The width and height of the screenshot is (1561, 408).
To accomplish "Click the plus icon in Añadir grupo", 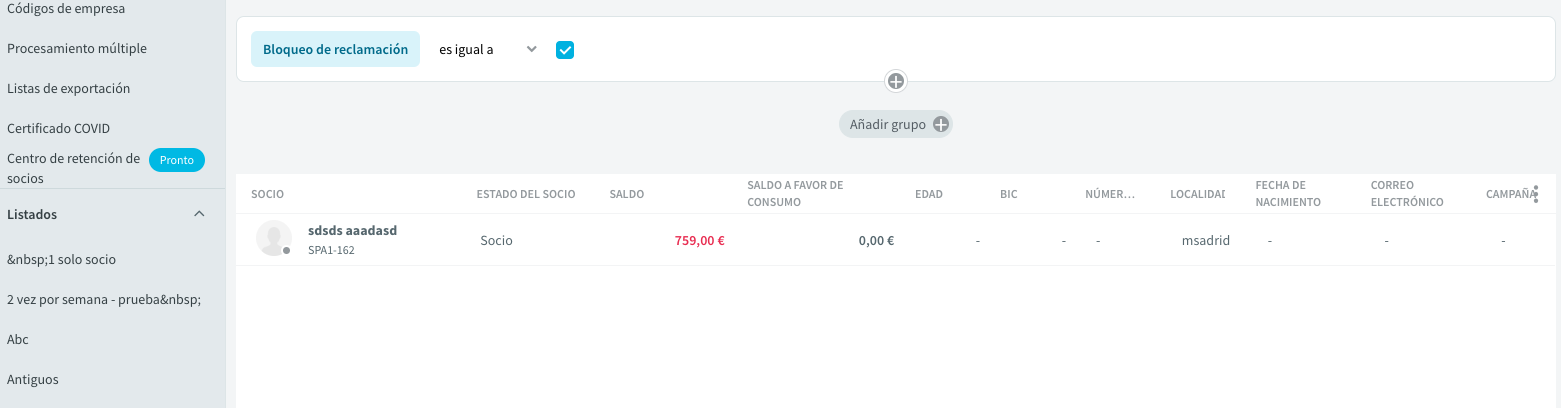I will tap(940, 125).
